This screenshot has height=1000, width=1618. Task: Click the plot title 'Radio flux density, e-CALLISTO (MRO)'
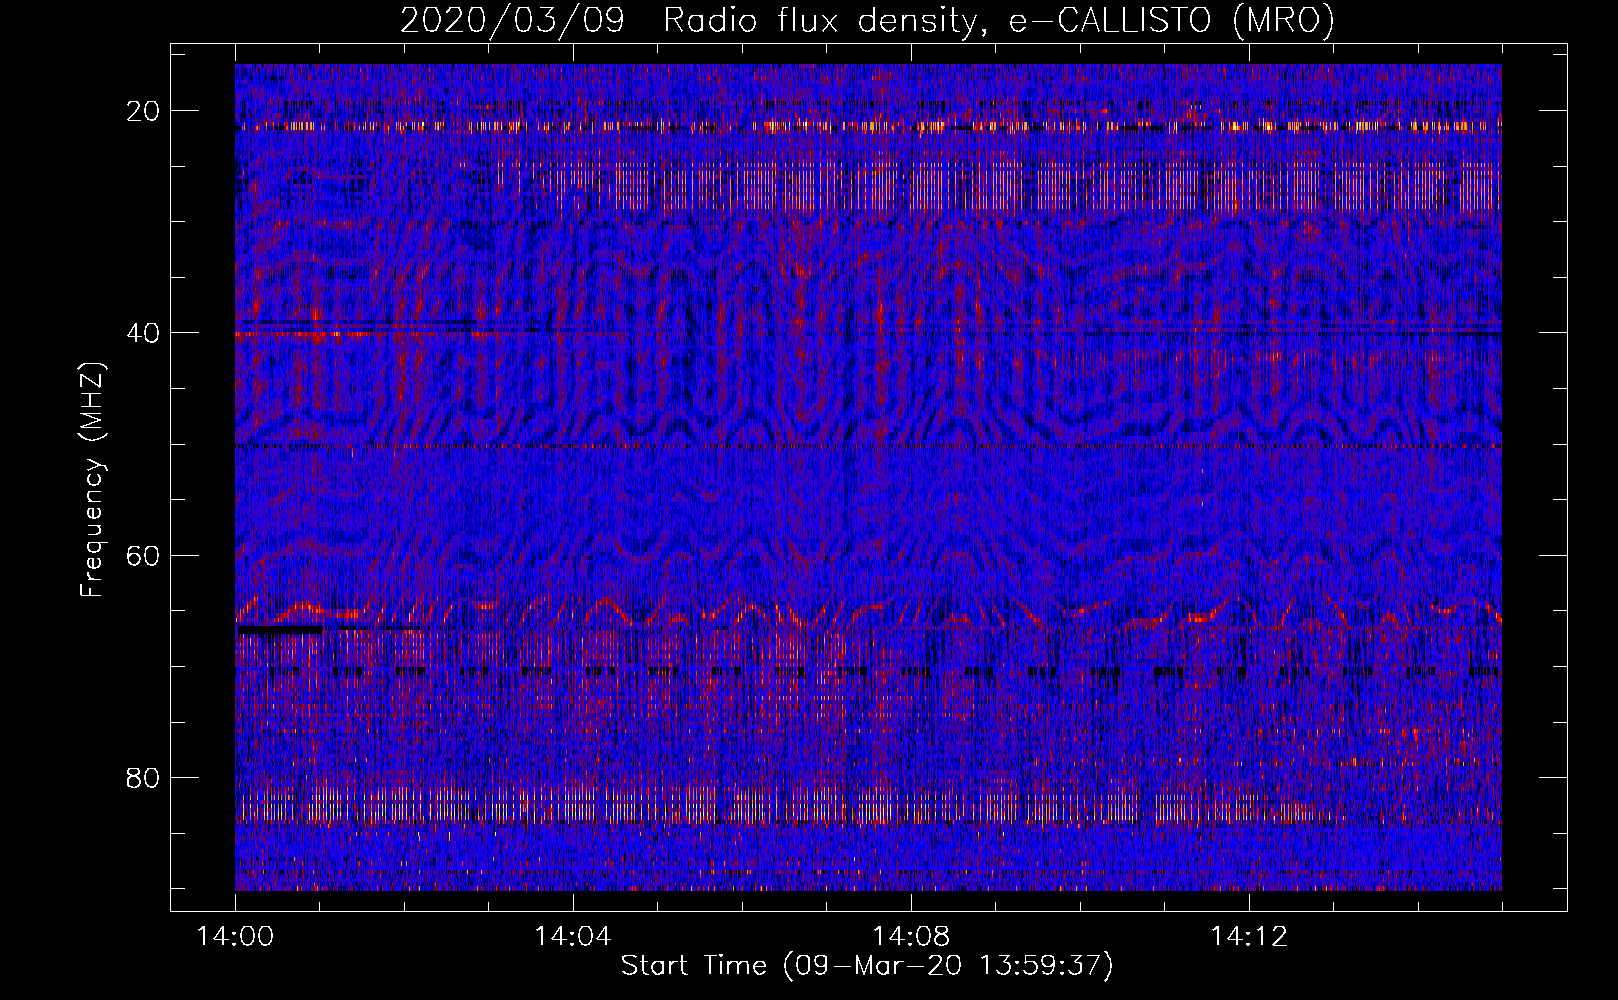click(999, 20)
